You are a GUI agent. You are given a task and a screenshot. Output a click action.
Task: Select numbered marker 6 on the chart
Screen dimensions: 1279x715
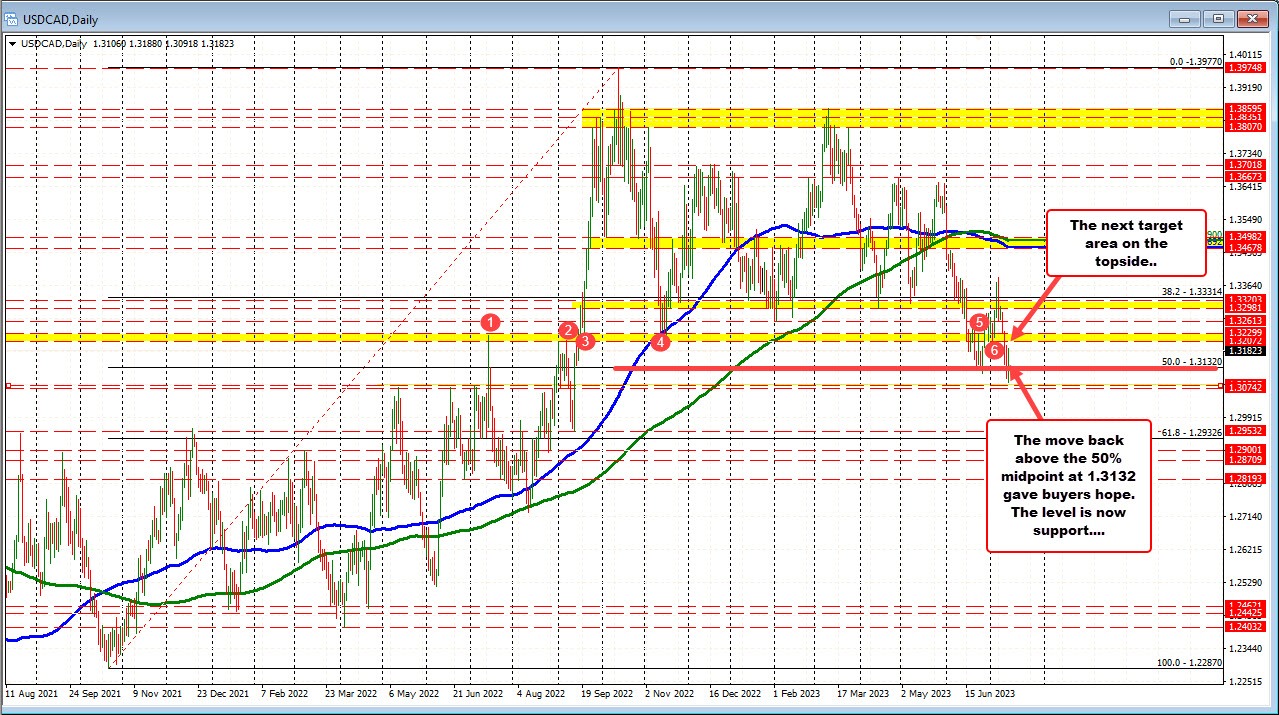994,351
